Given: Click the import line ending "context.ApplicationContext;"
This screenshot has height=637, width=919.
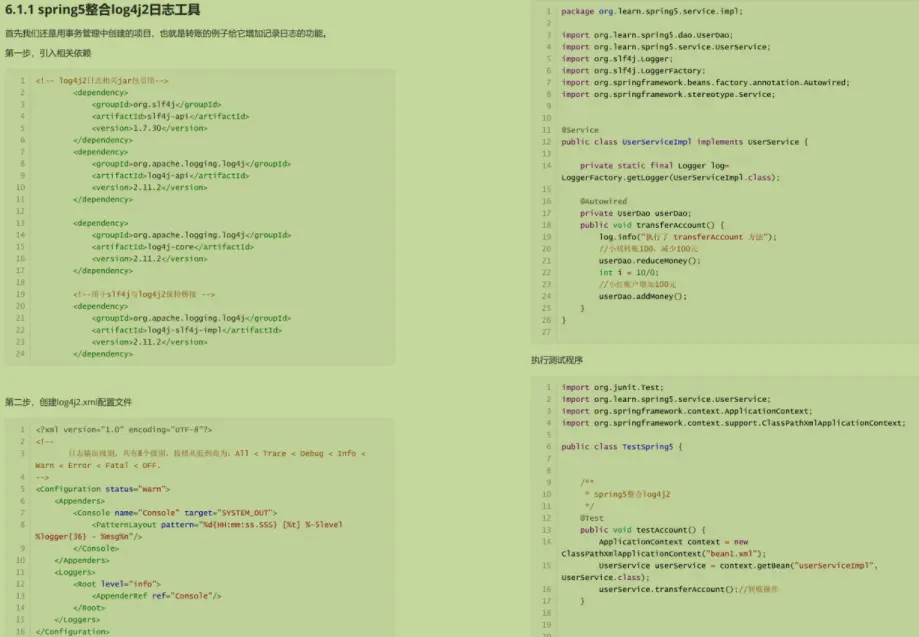Looking at the screenshot, I should coord(687,411).
